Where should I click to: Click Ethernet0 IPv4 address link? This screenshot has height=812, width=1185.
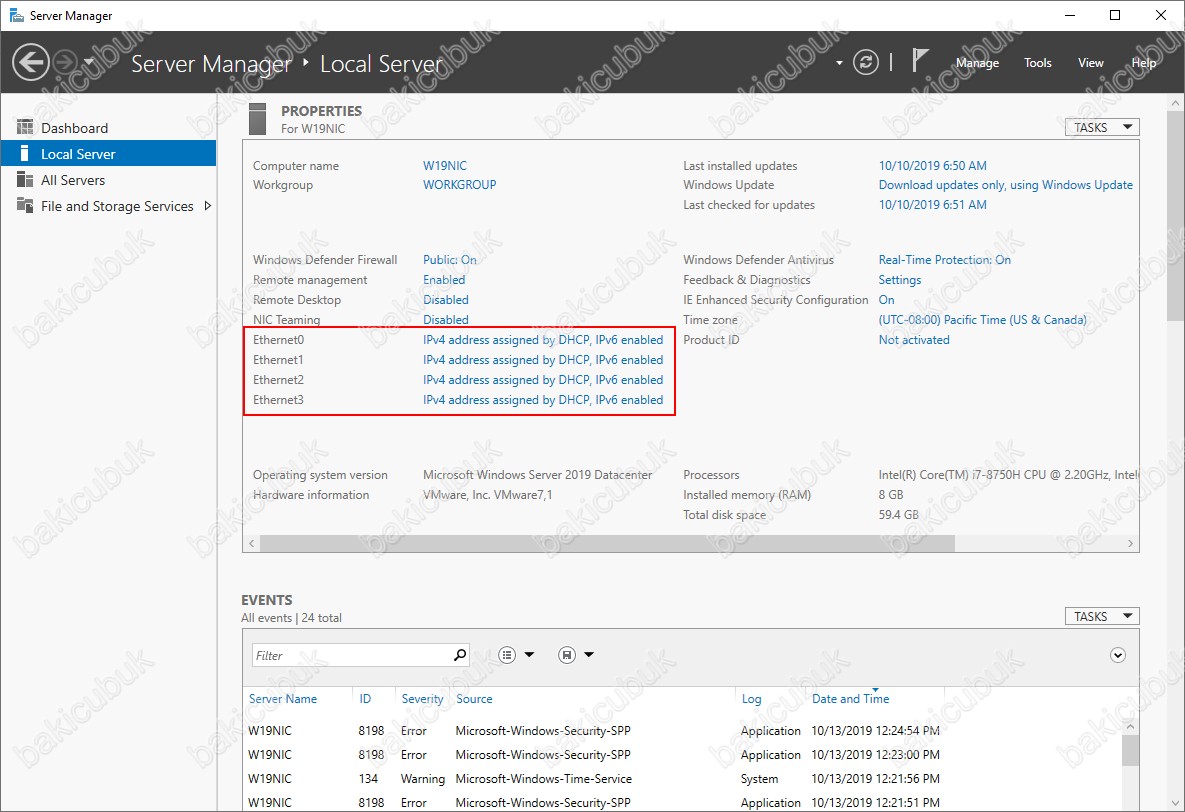[x=543, y=339]
